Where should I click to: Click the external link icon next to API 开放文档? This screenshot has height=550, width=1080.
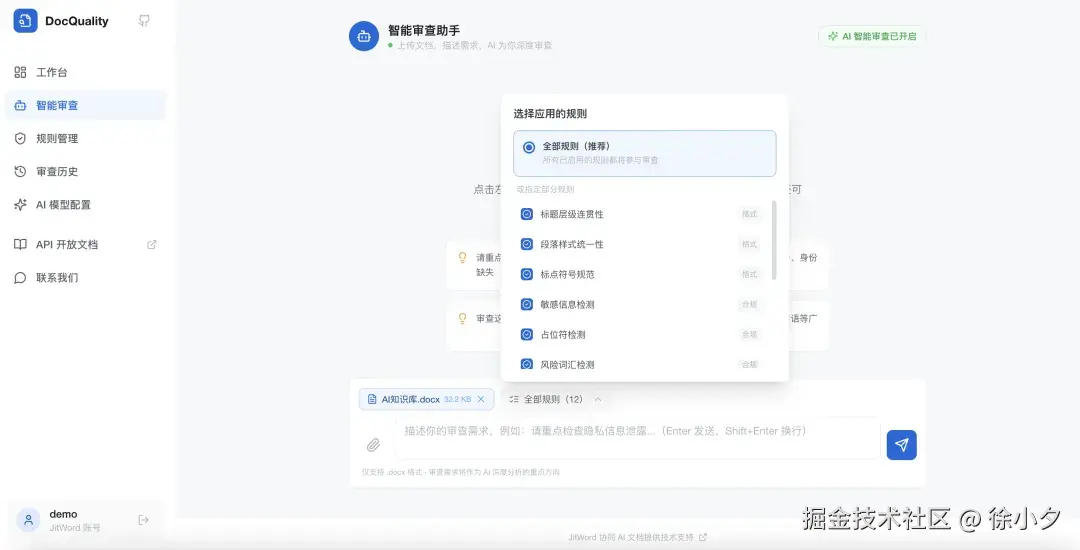click(x=152, y=244)
